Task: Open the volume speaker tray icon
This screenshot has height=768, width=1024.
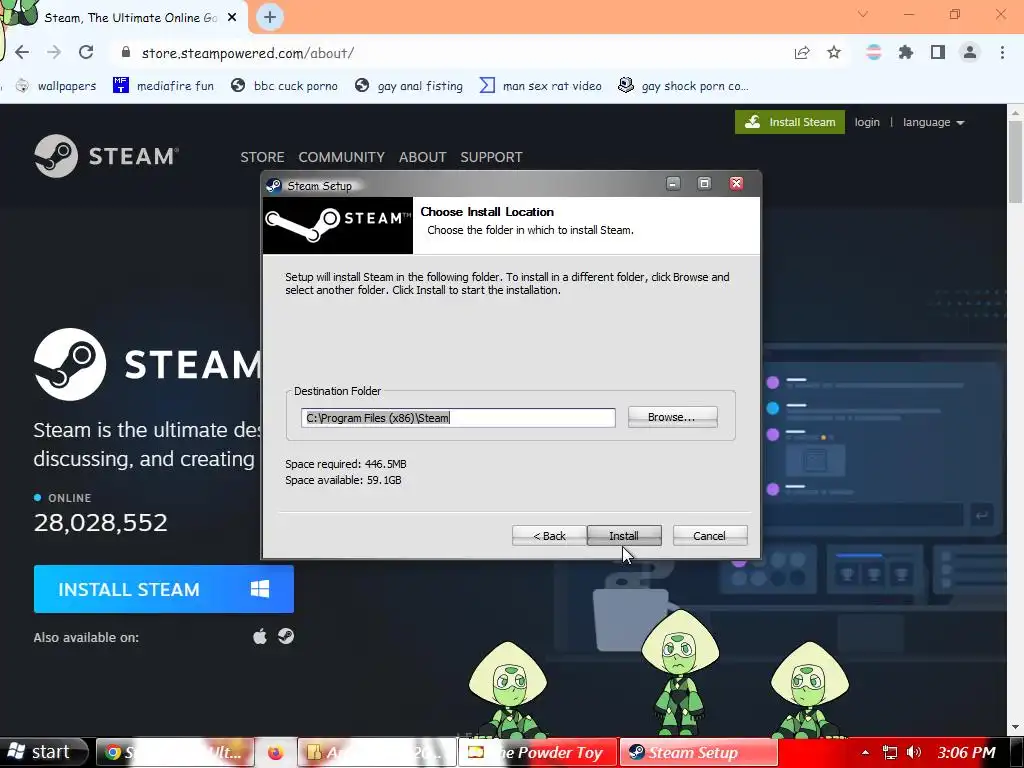Action: 914,752
